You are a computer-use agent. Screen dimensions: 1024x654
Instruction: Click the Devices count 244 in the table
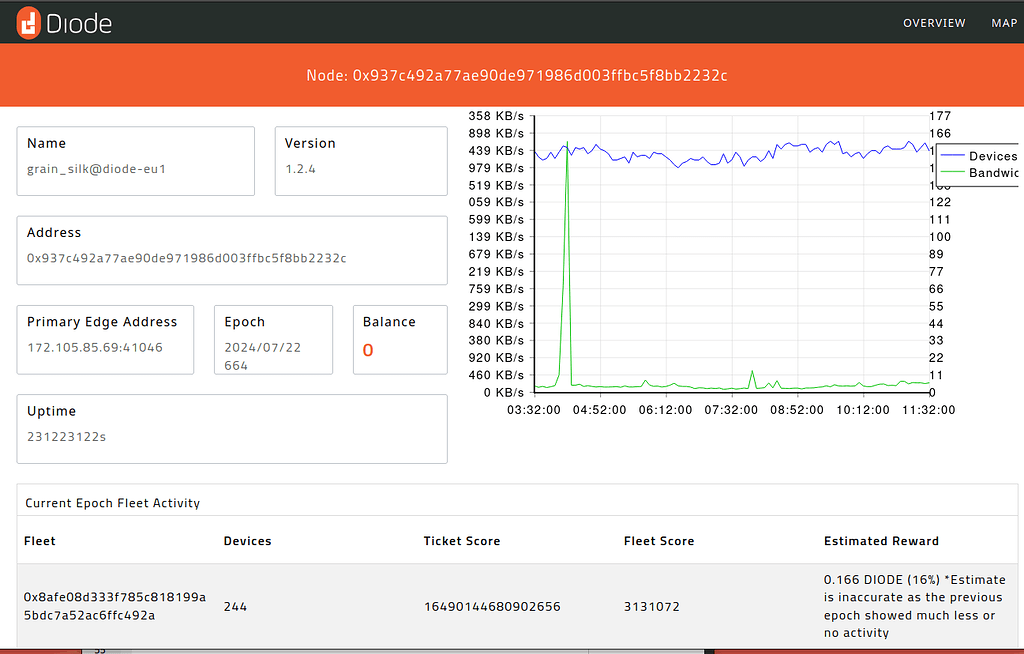click(x=235, y=606)
